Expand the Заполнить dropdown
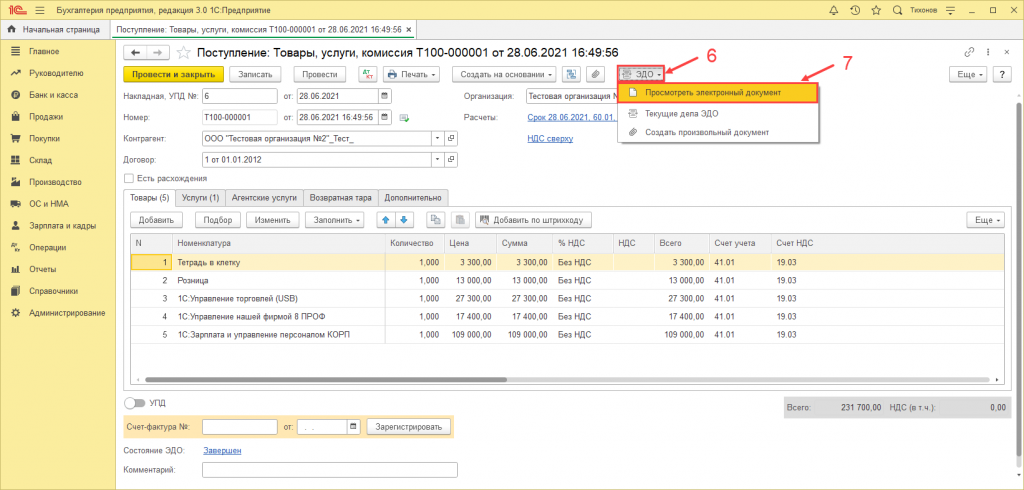 [x=336, y=220]
